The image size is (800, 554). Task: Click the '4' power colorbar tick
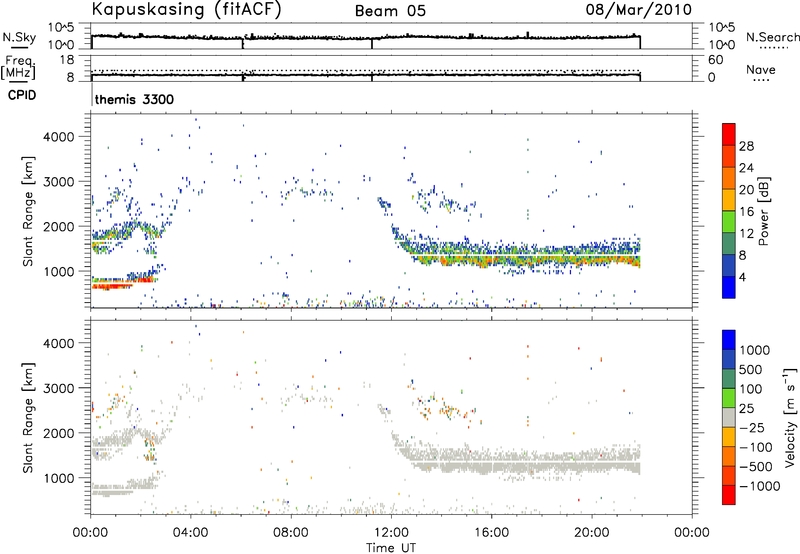[x=742, y=278]
